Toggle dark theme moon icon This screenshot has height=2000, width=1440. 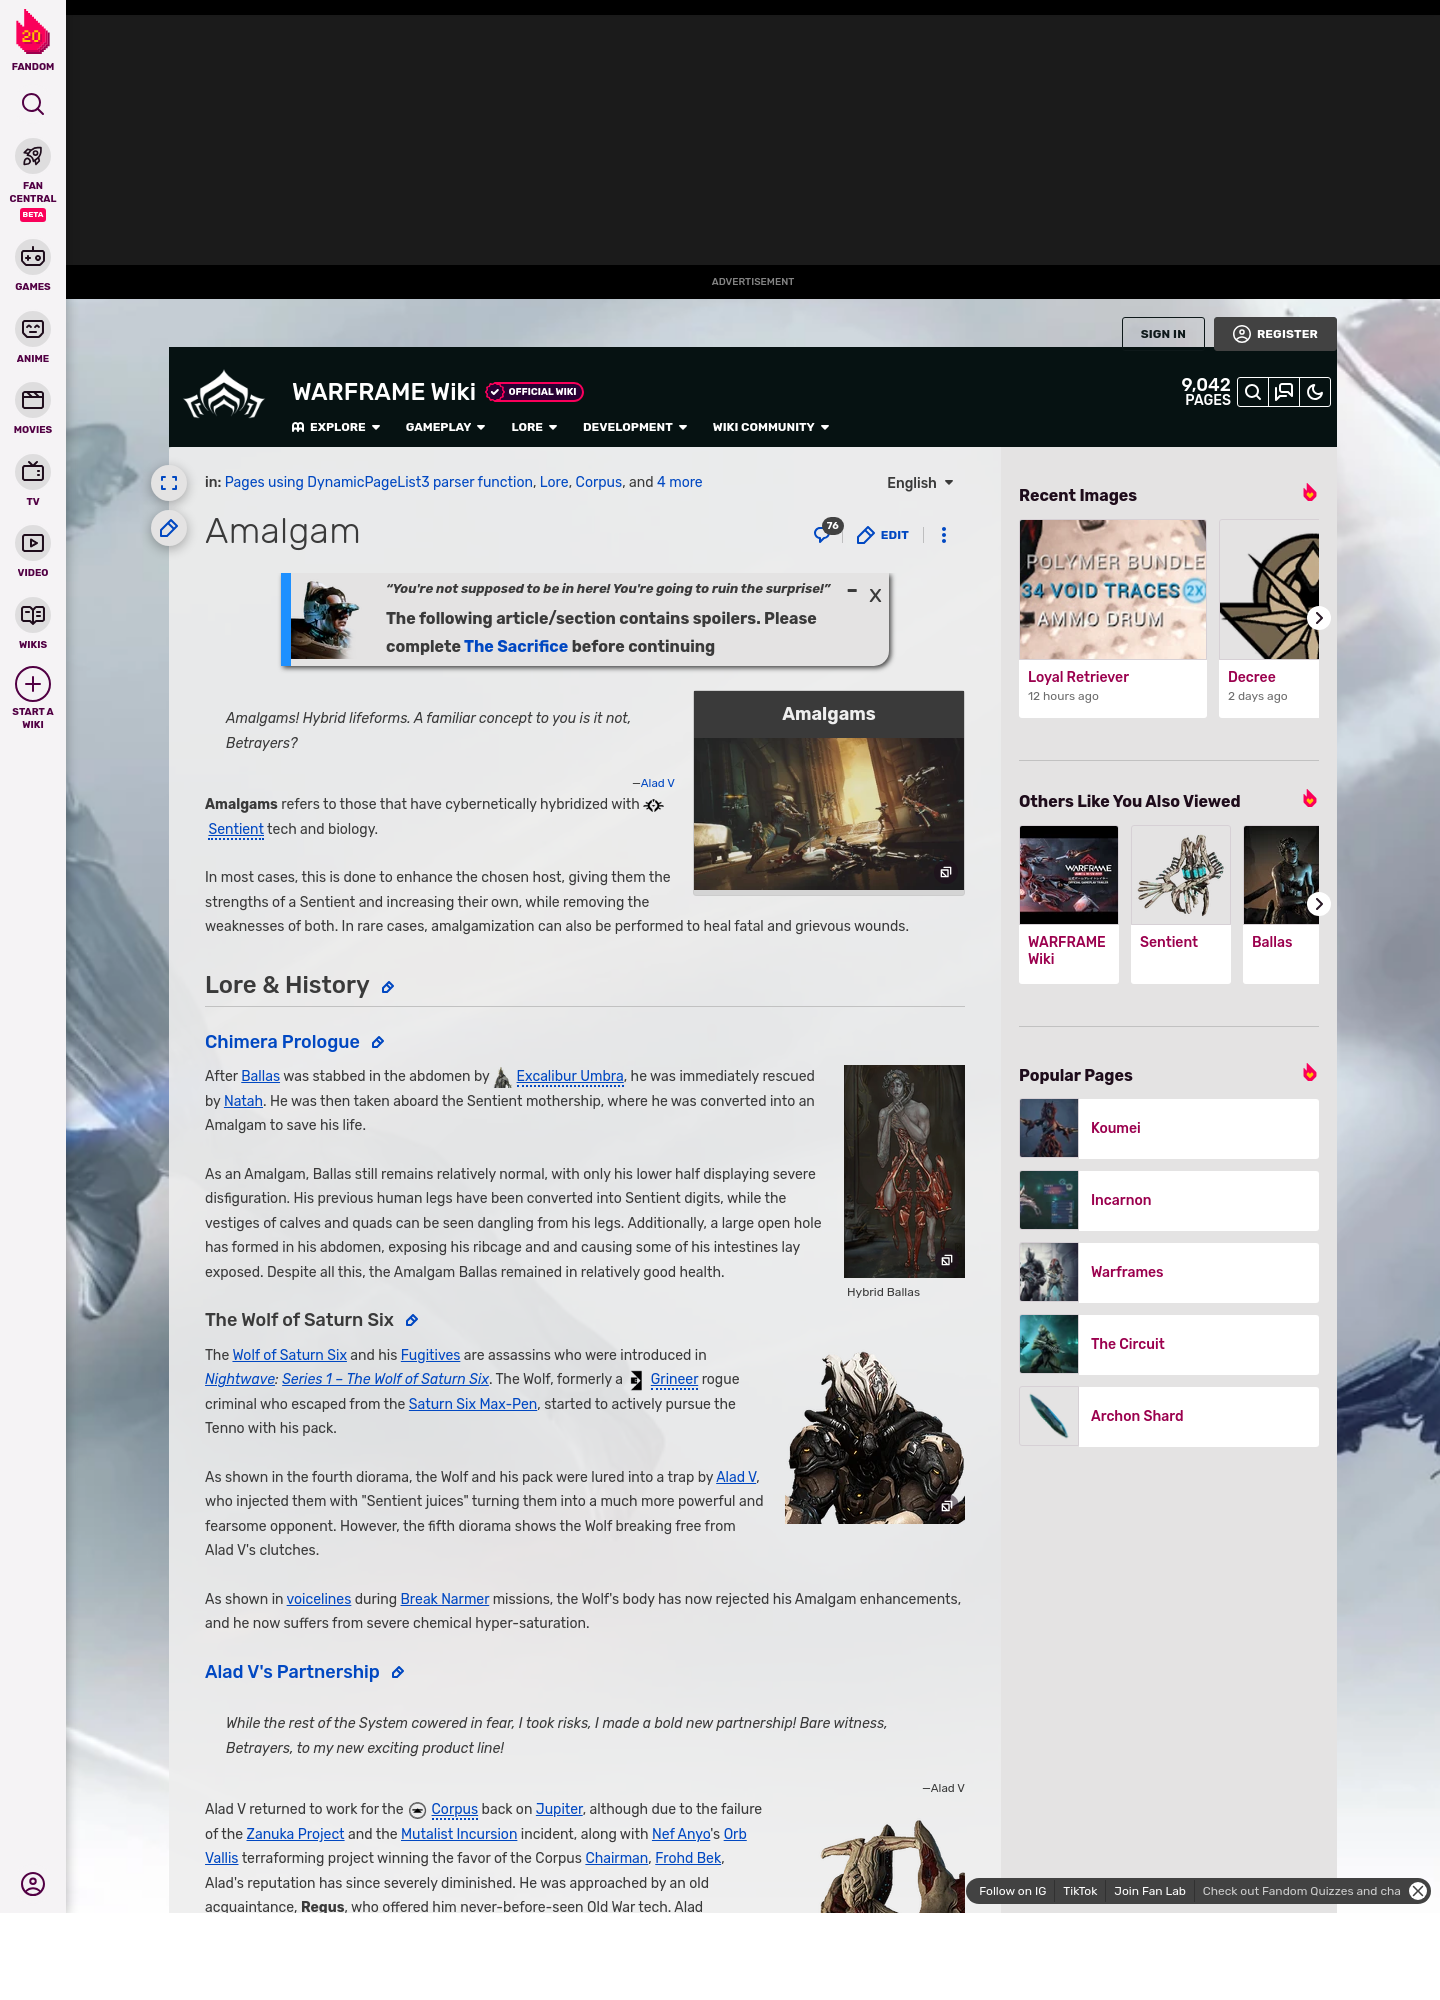1315,392
